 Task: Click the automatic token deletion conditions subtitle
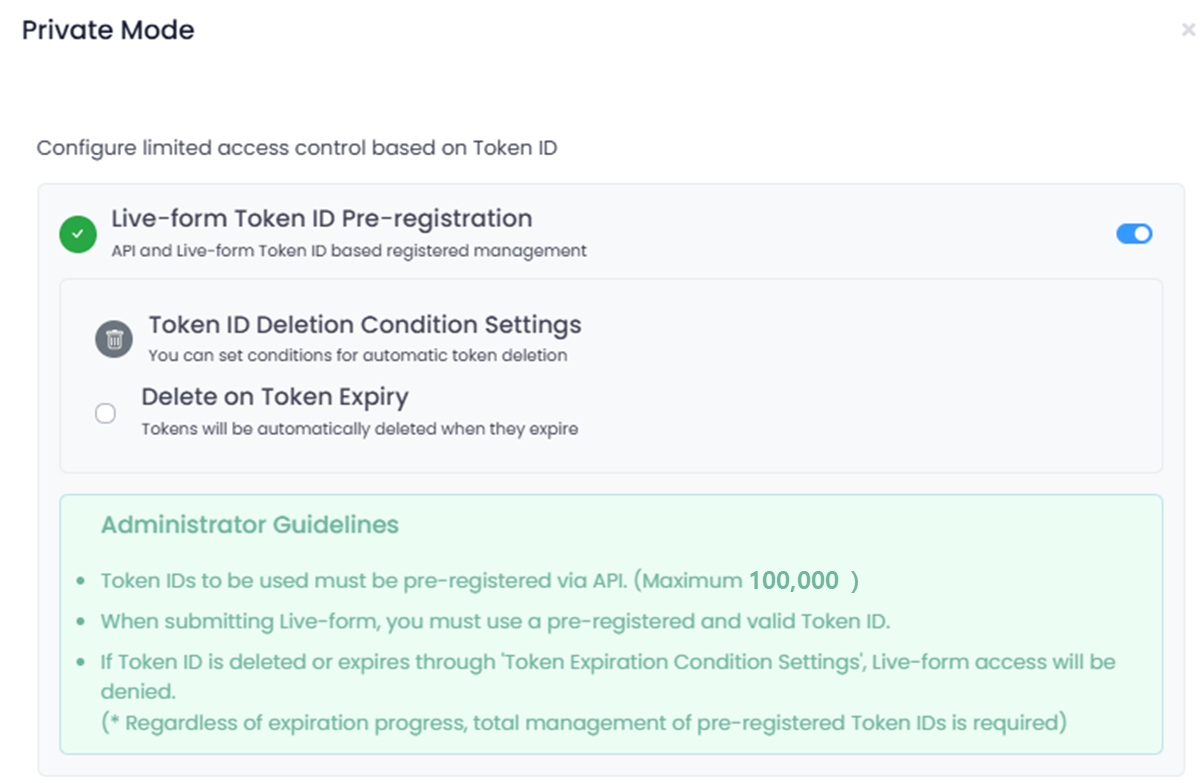(x=357, y=355)
